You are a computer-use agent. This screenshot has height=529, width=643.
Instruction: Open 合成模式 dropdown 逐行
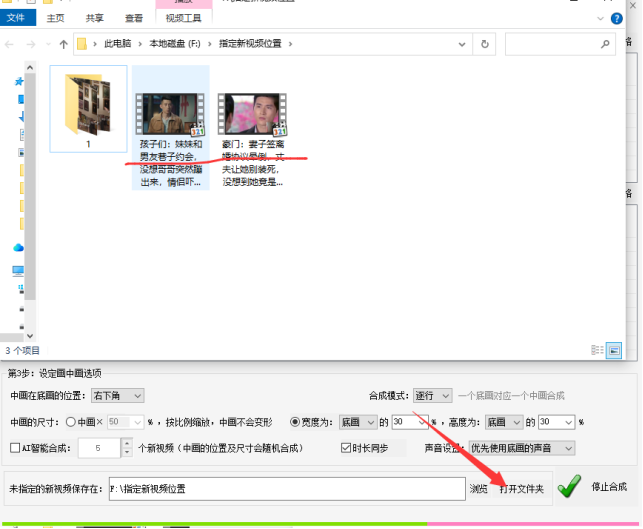tap(433, 396)
